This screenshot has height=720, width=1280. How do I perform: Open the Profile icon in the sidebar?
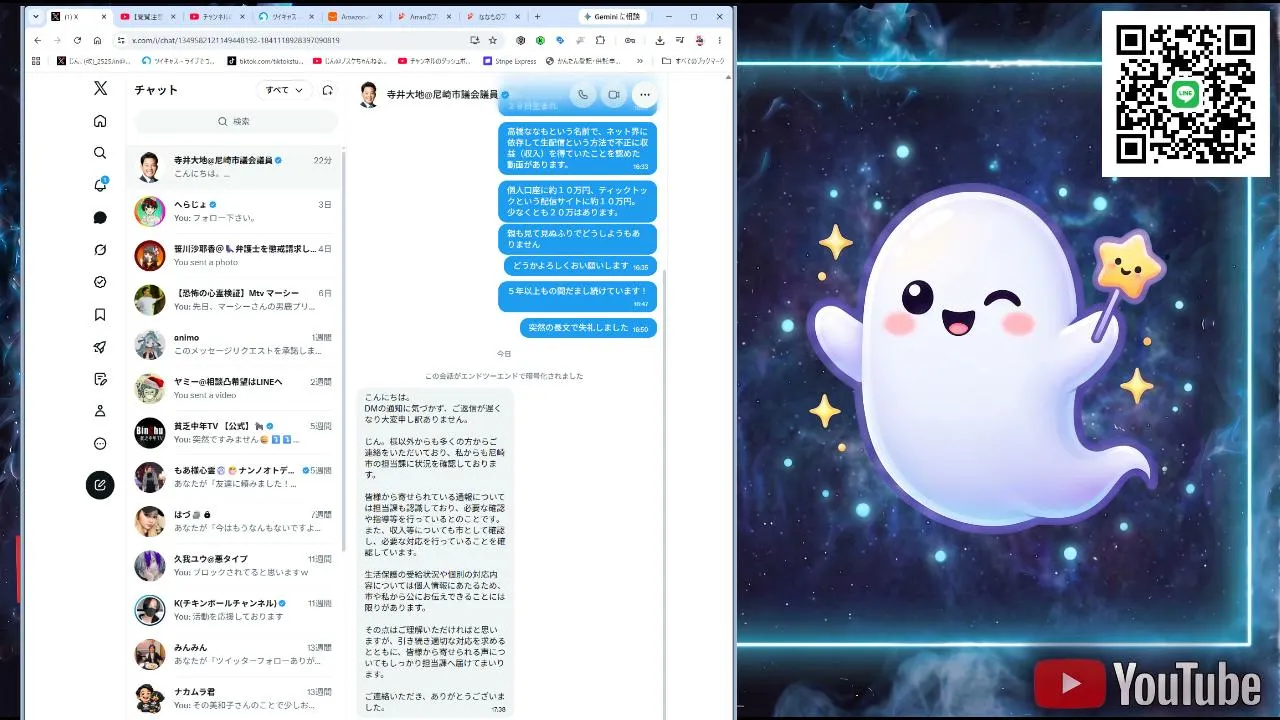(100, 411)
